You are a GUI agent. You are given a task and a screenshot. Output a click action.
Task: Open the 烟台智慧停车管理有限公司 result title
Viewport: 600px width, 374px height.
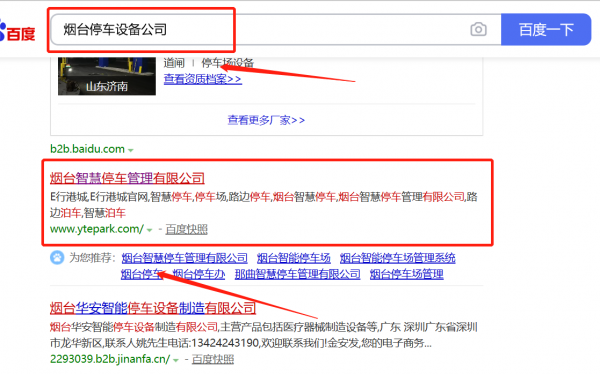[x=127, y=178]
